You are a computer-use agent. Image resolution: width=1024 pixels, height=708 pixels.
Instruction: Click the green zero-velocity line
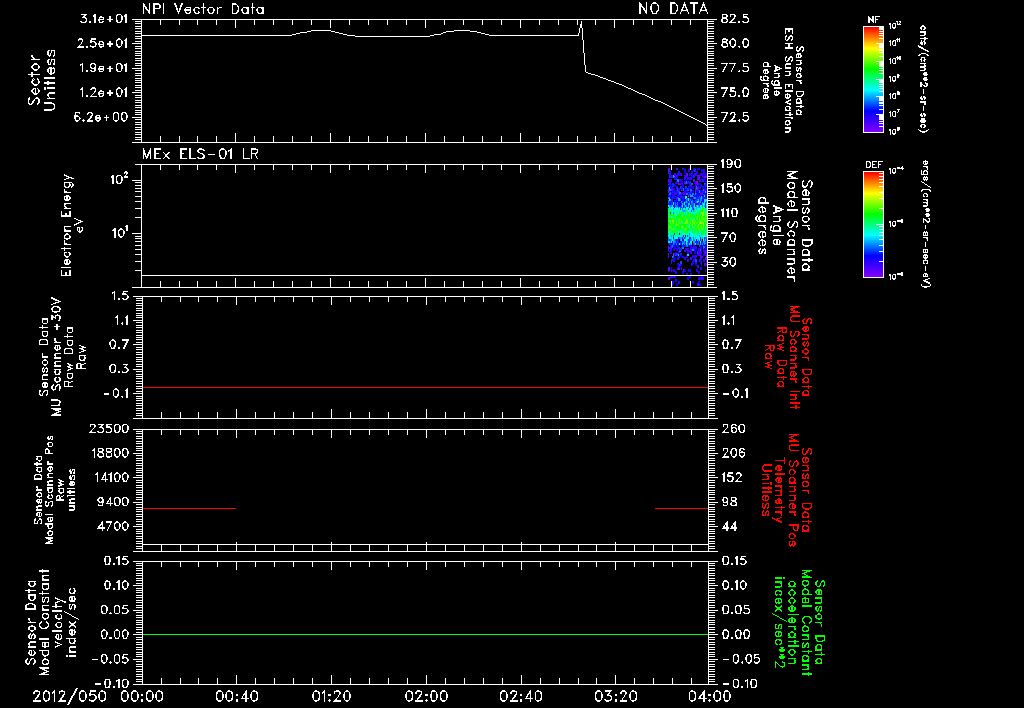425,634
